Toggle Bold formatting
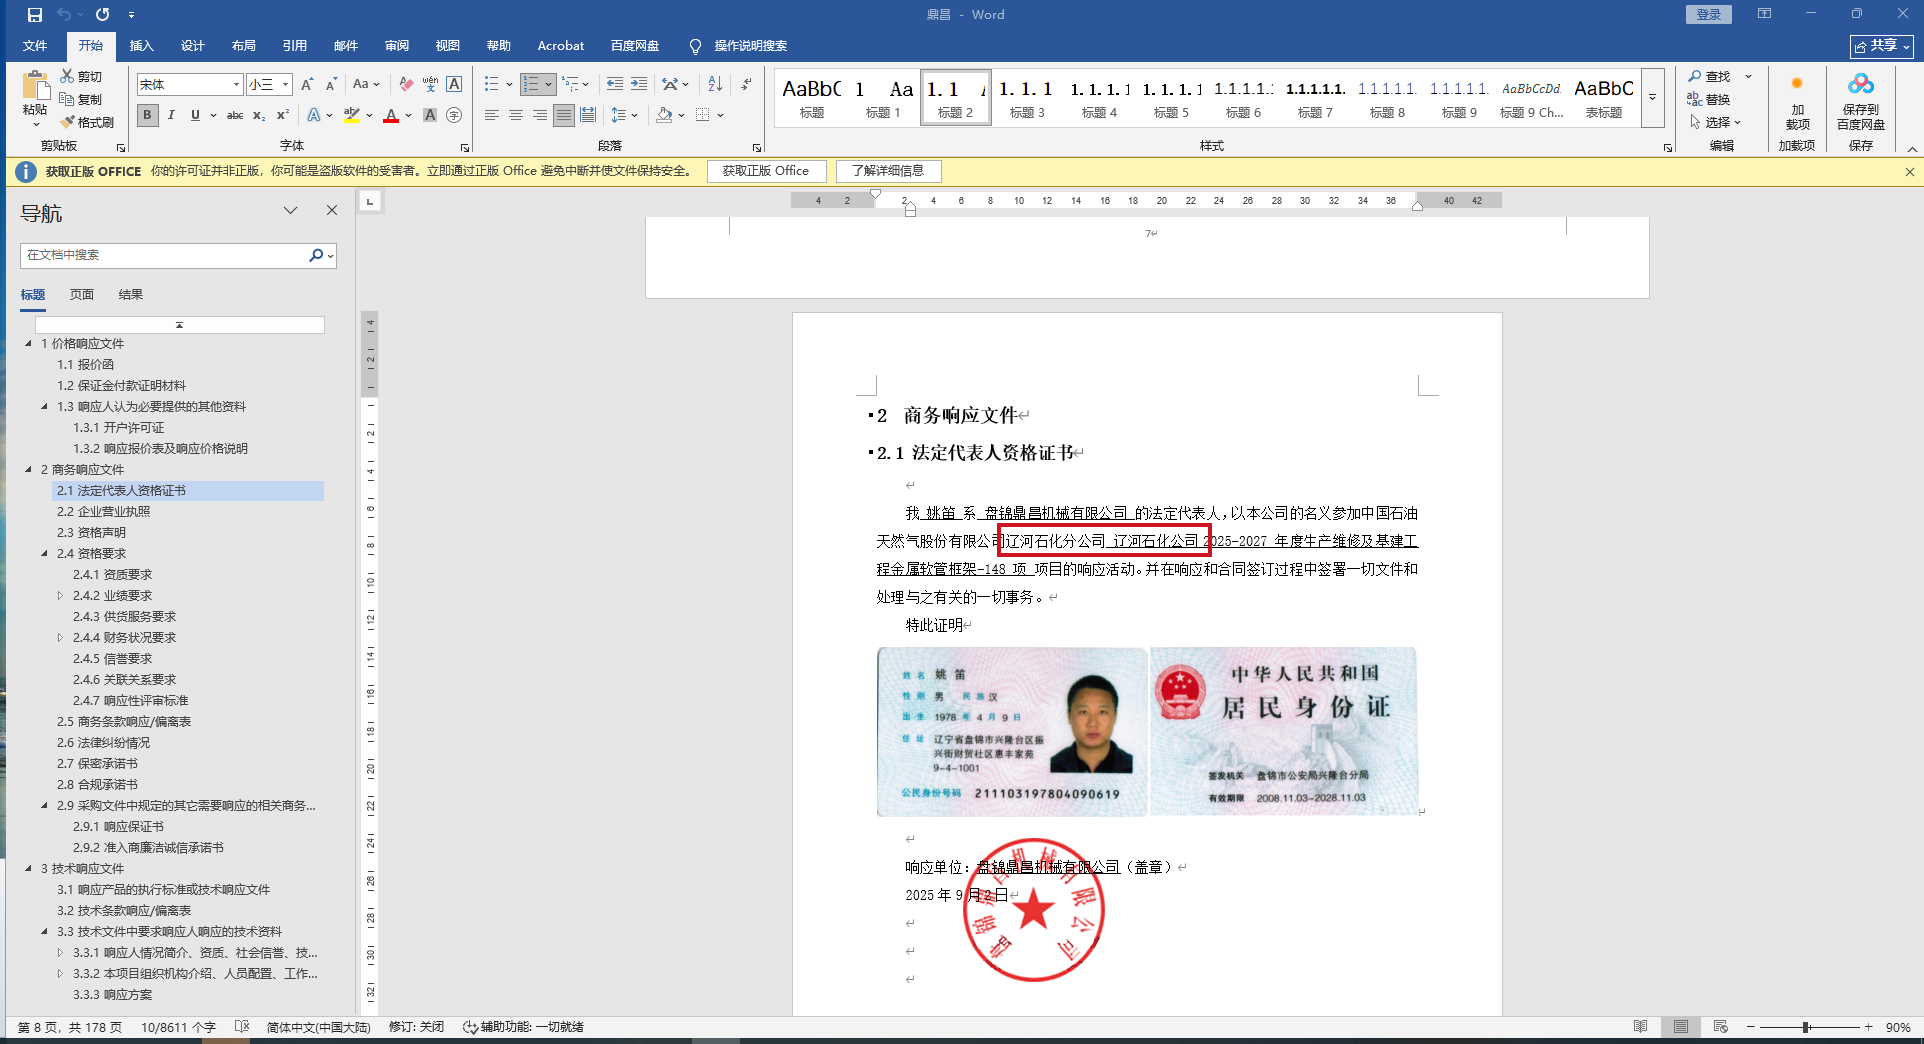This screenshot has height=1044, width=1924. (x=148, y=116)
